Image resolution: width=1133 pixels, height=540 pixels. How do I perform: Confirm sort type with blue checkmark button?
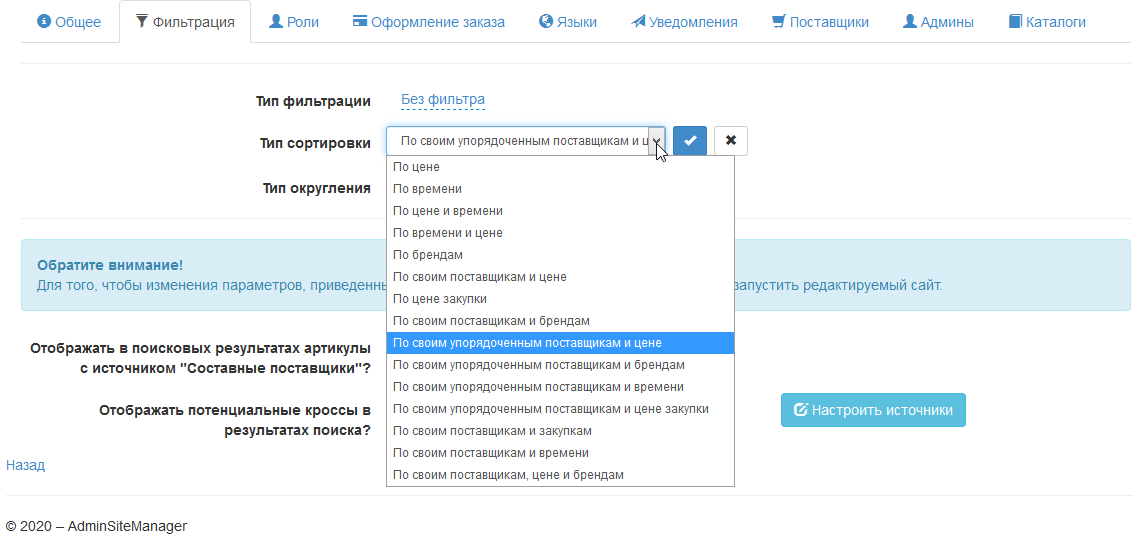690,141
